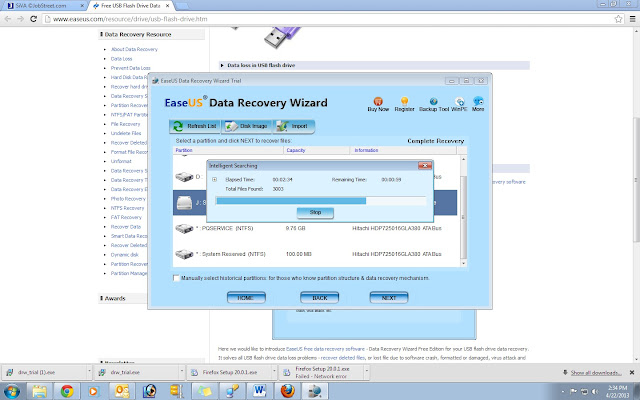Enable Manually select historical partitions checkbox
The height and width of the screenshot is (400, 640).
(176, 278)
